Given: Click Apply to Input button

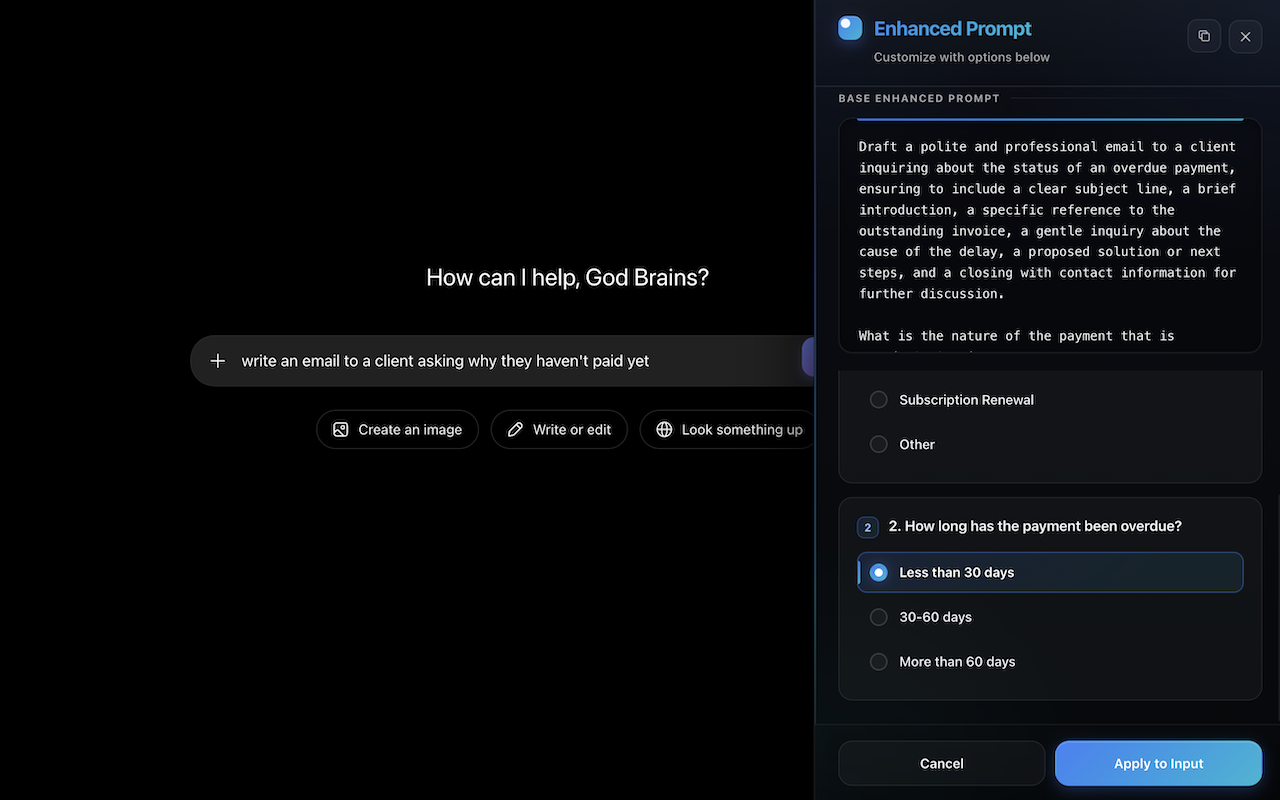Looking at the screenshot, I should click(x=1158, y=763).
